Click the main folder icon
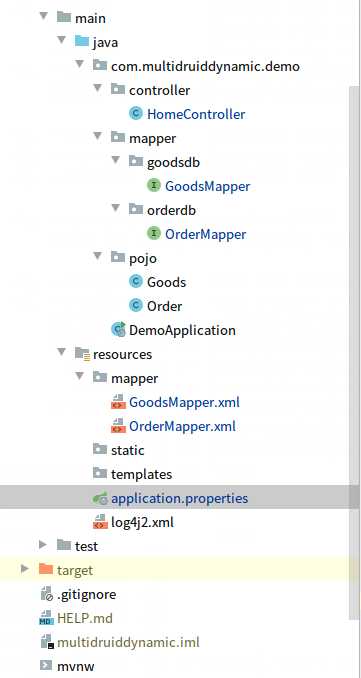361x678 pixels. (64, 17)
